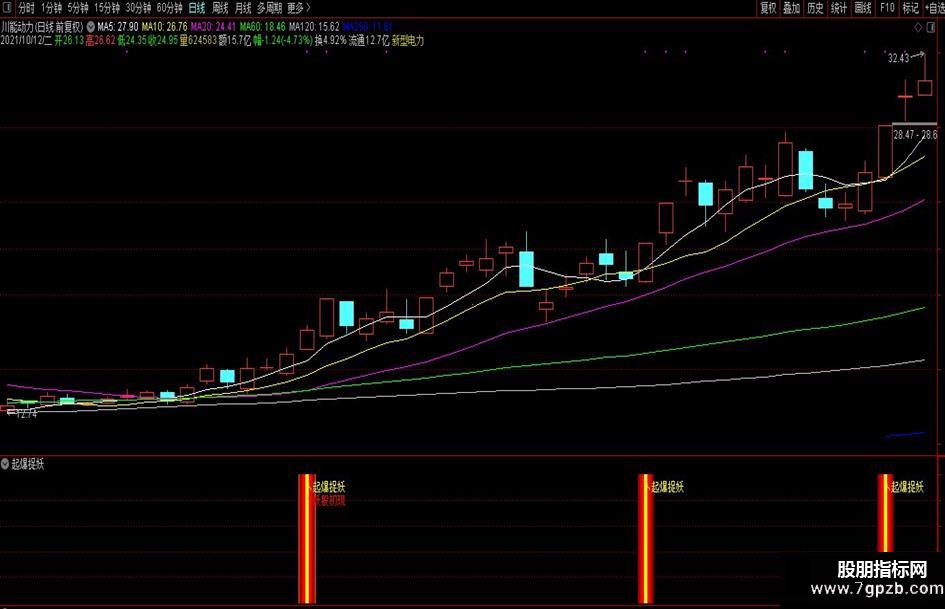Viewport: 945px width, 609px height.
Task: Click the 32.43 high price label
Action: (x=898, y=58)
